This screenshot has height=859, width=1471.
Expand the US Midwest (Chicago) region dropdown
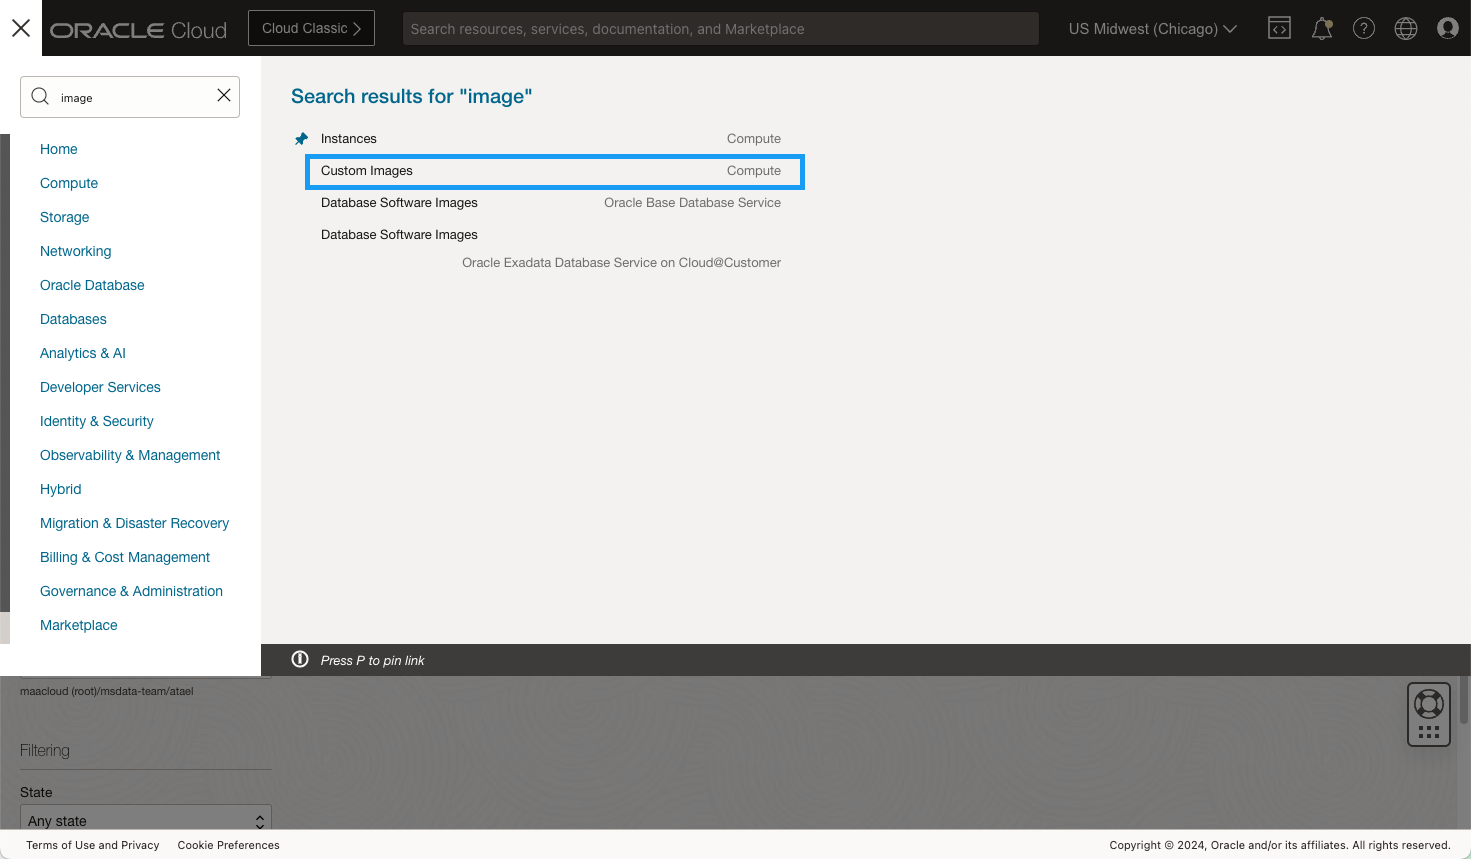coord(1152,29)
